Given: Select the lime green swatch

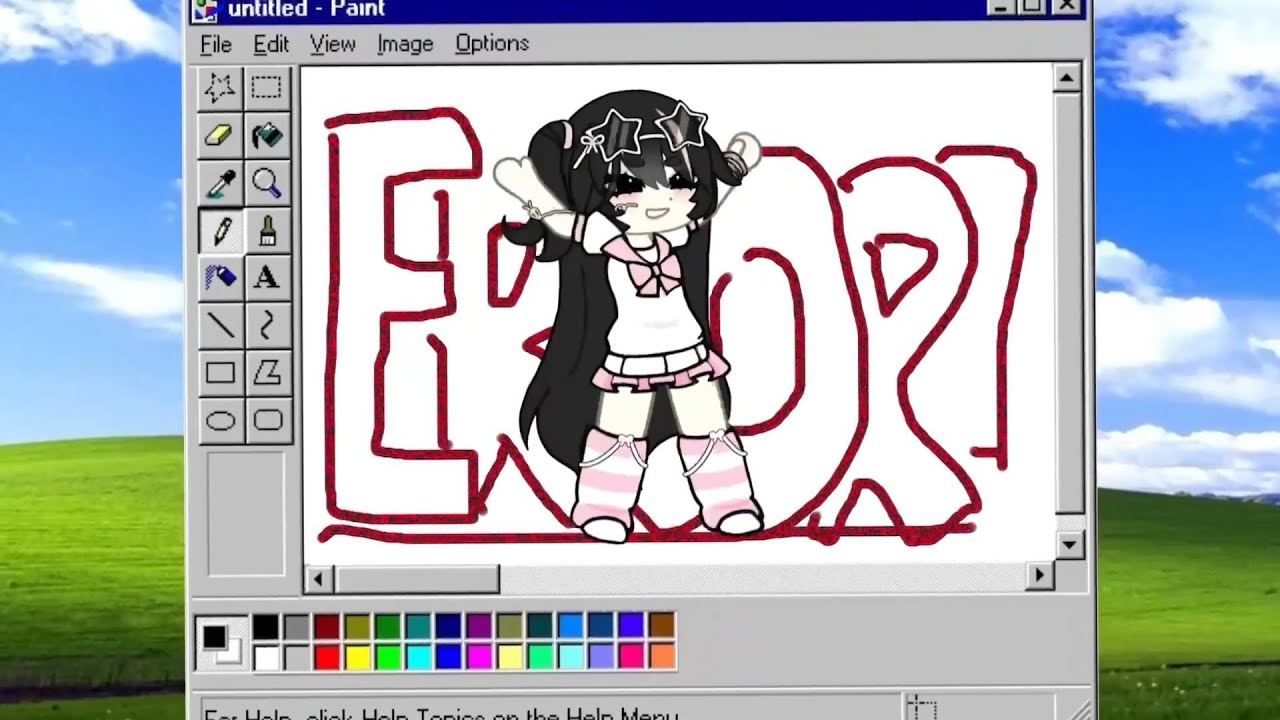Looking at the screenshot, I should click(388, 657).
